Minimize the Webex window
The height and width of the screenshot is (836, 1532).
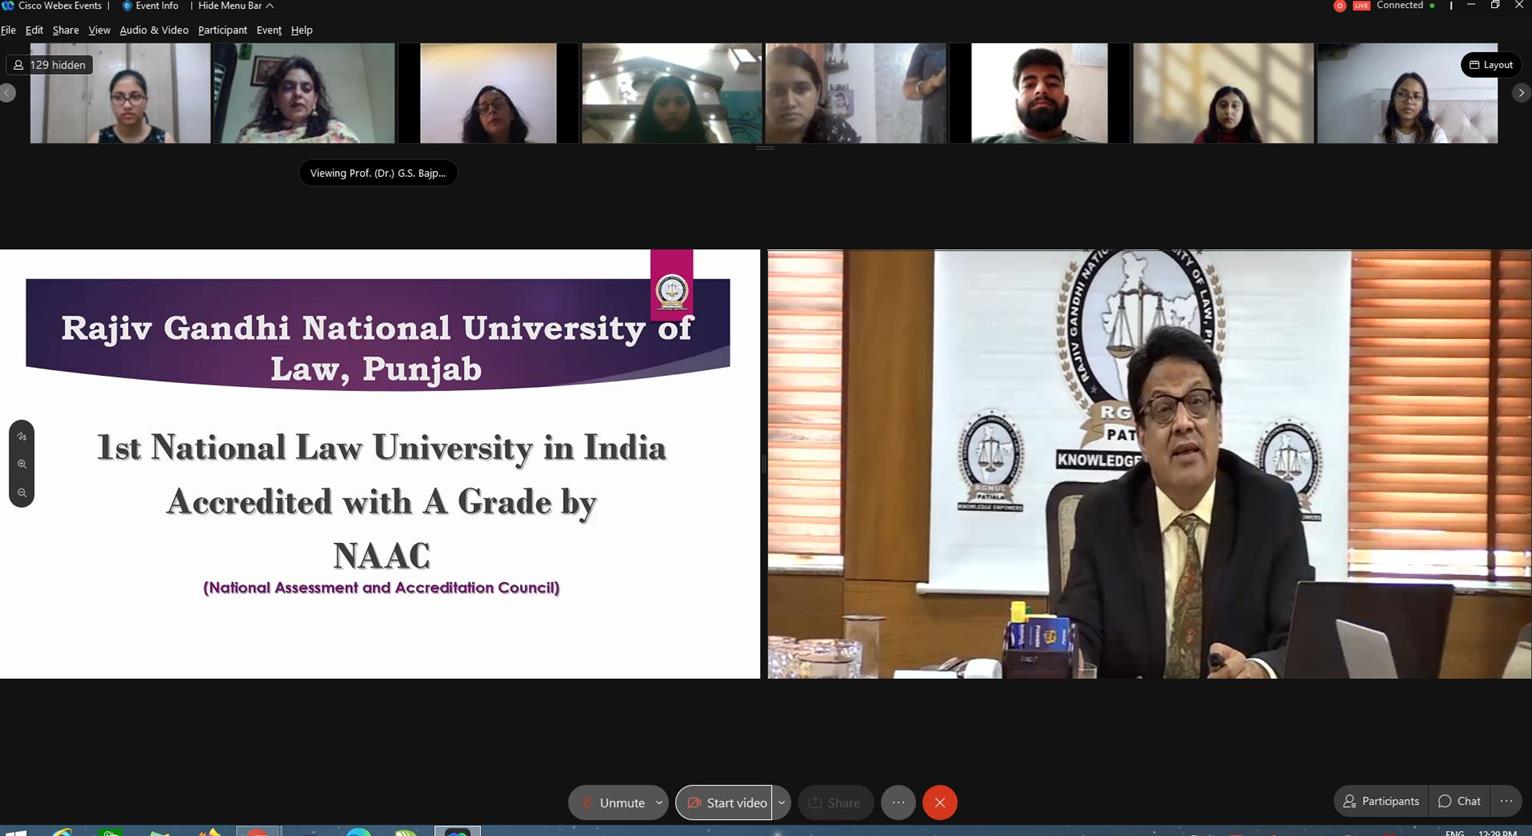pos(1471,5)
